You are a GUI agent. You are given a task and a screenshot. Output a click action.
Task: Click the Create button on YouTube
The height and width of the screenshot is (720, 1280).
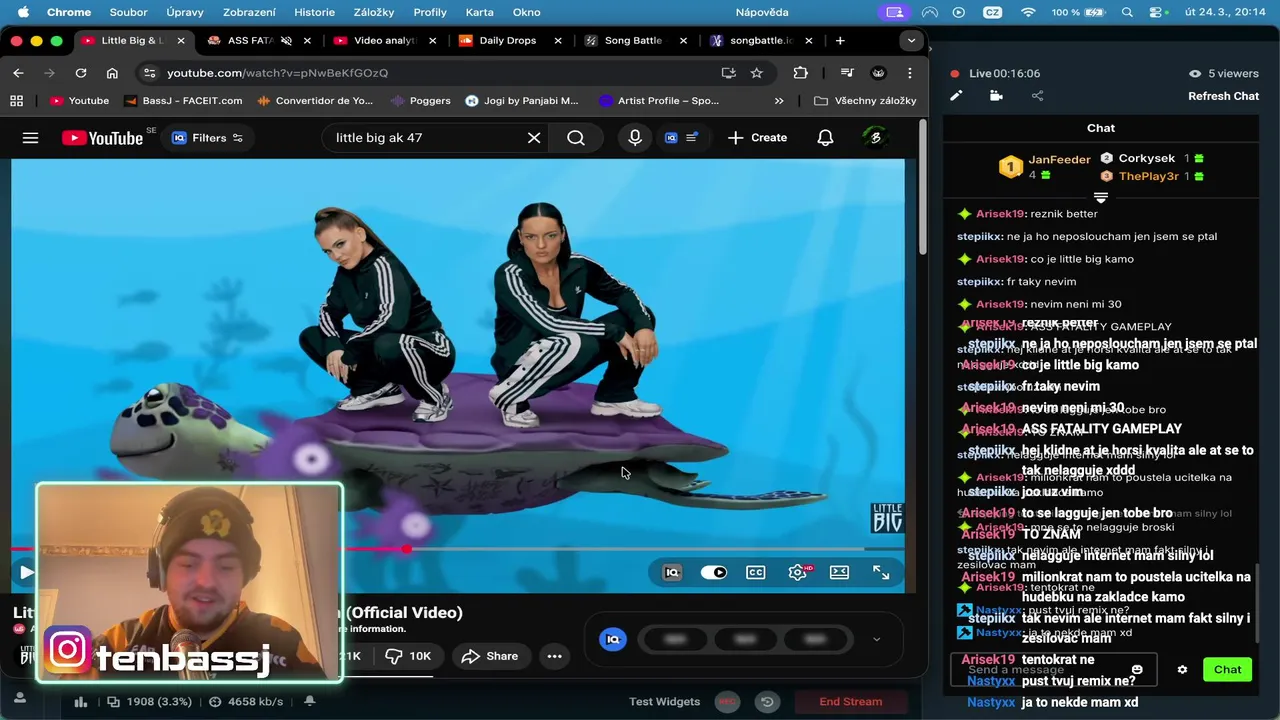(757, 138)
